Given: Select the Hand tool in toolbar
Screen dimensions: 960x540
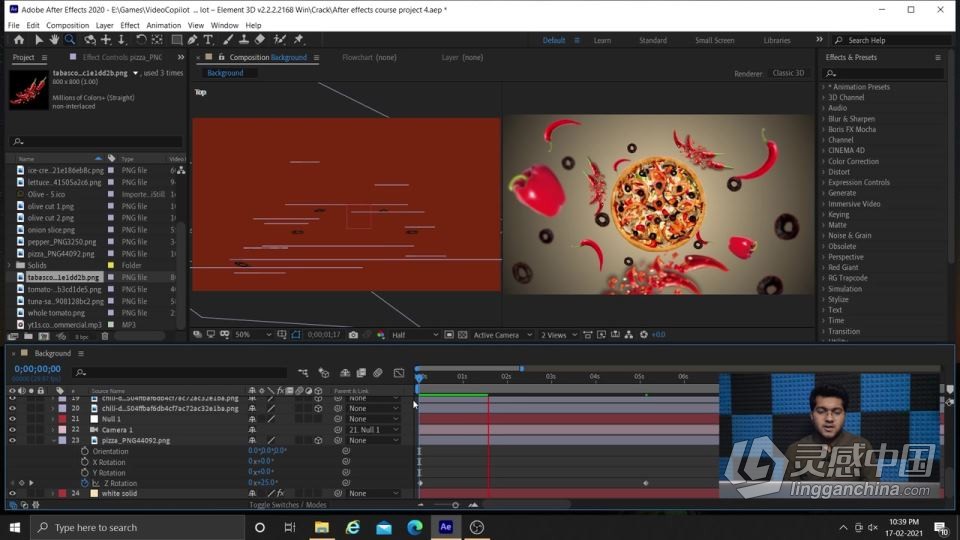Looking at the screenshot, I should coord(54,40).
